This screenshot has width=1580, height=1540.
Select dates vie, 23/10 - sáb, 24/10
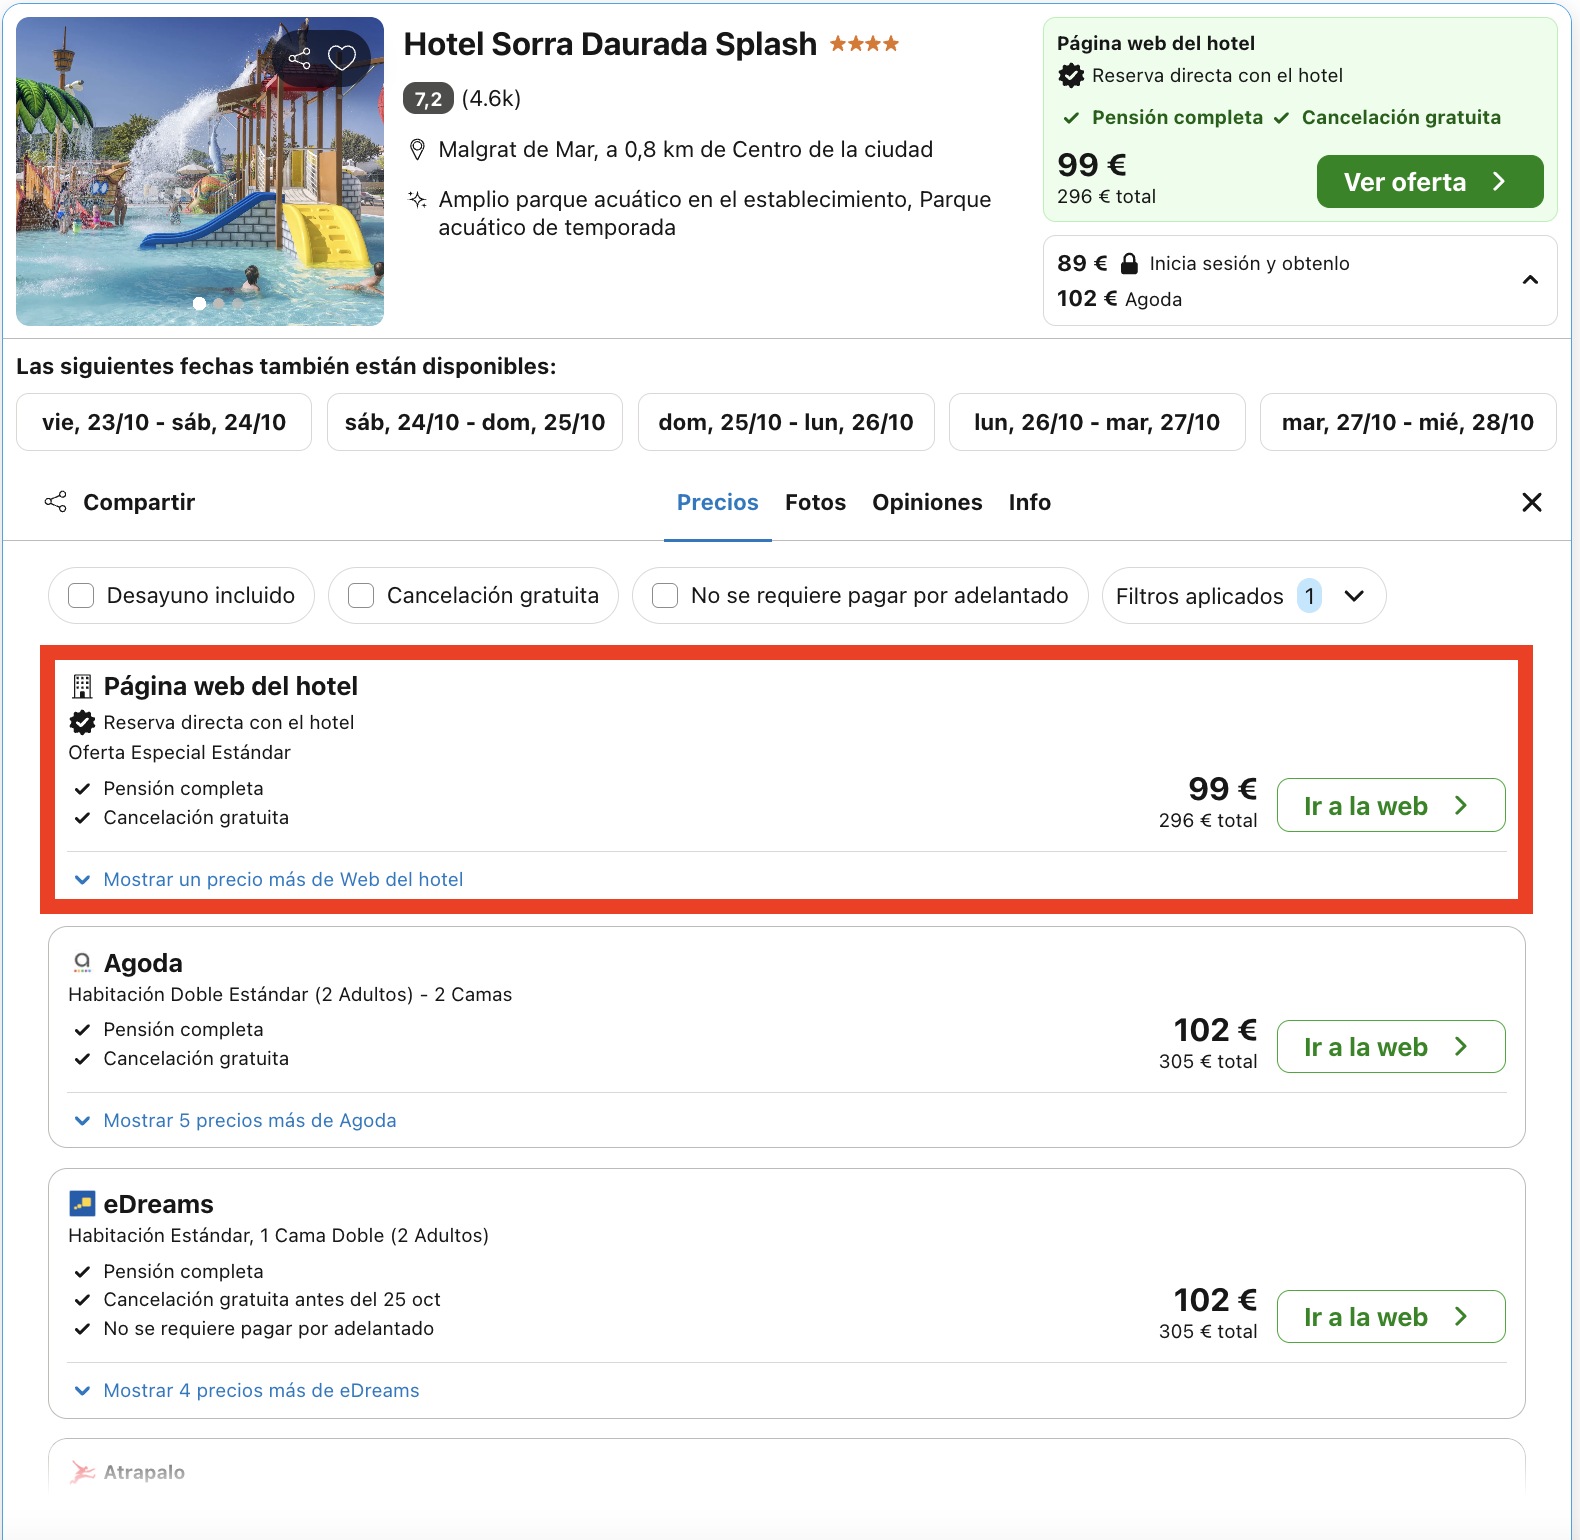(164, 422)
